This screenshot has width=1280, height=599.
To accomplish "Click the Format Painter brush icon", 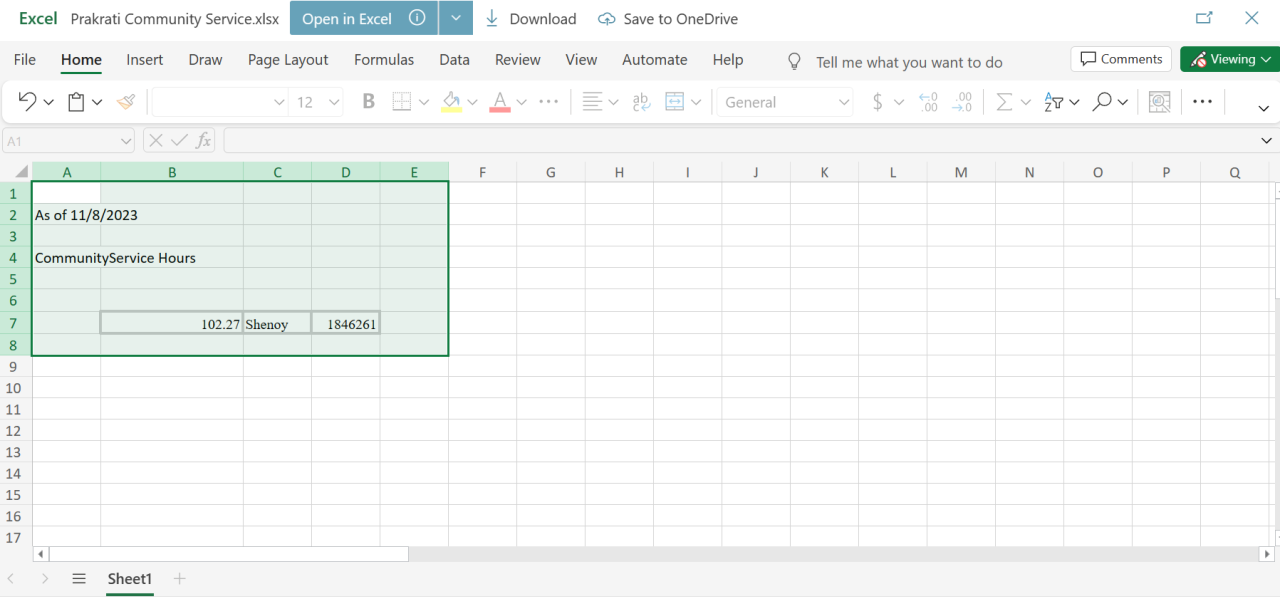I will coord(126,101).
